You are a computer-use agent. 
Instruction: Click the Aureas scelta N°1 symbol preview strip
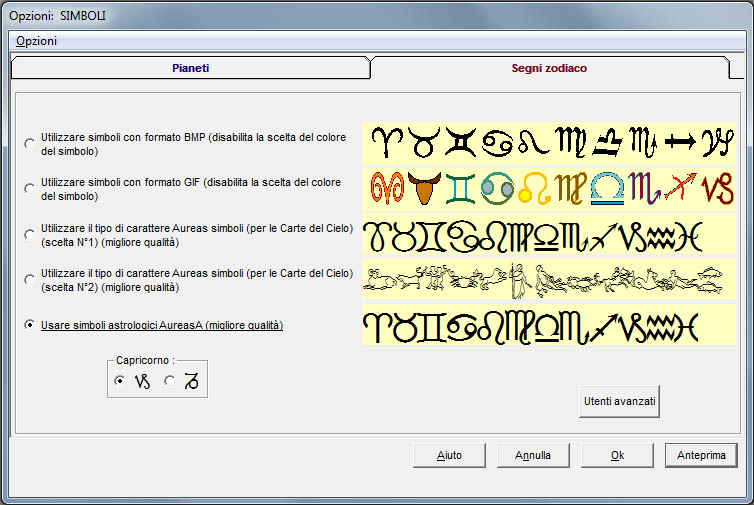pyautogui.click(x=549, y=235)
